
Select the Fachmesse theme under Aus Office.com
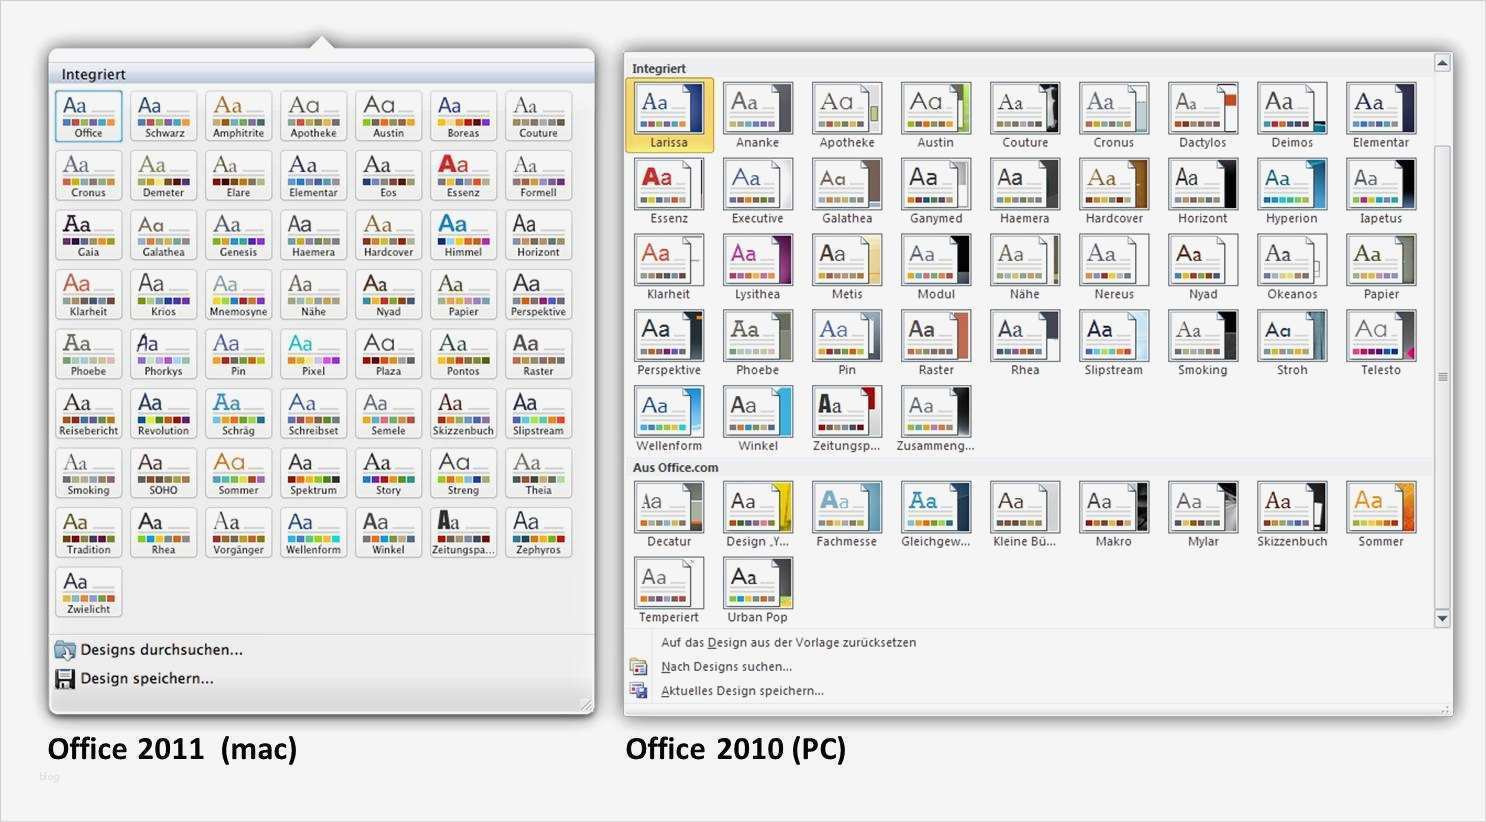tap(847, 514)
